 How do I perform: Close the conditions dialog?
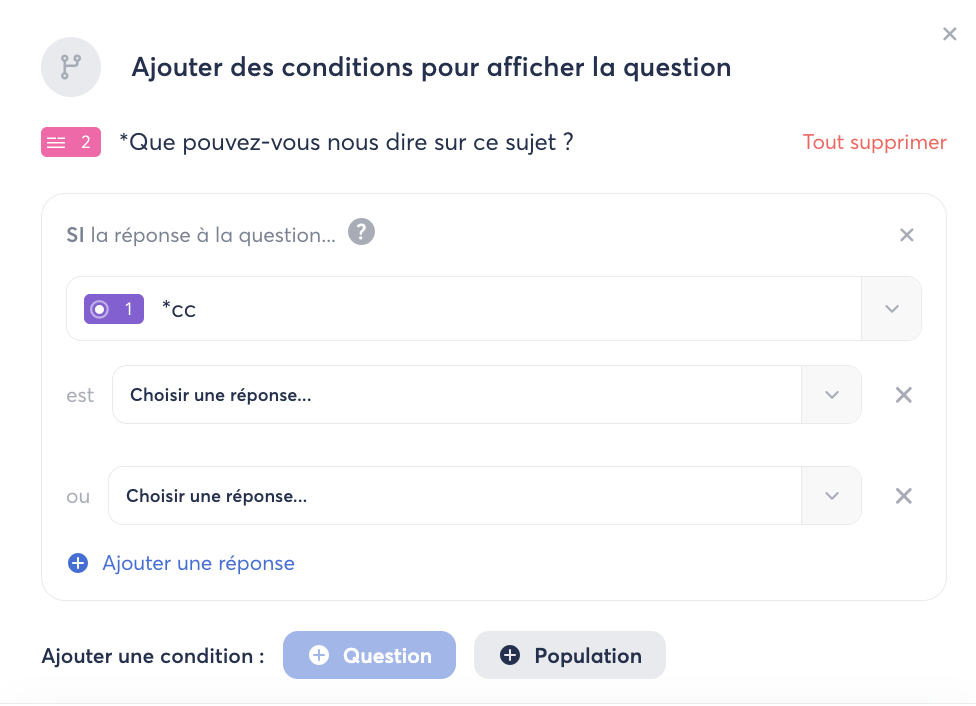[950, 34]
